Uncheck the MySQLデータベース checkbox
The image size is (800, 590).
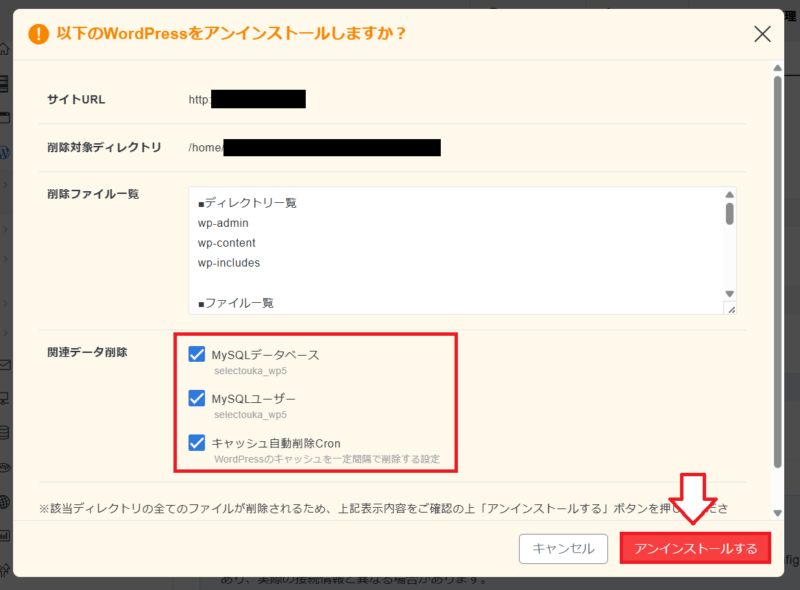pyautogui.click(x=196, y=354)
